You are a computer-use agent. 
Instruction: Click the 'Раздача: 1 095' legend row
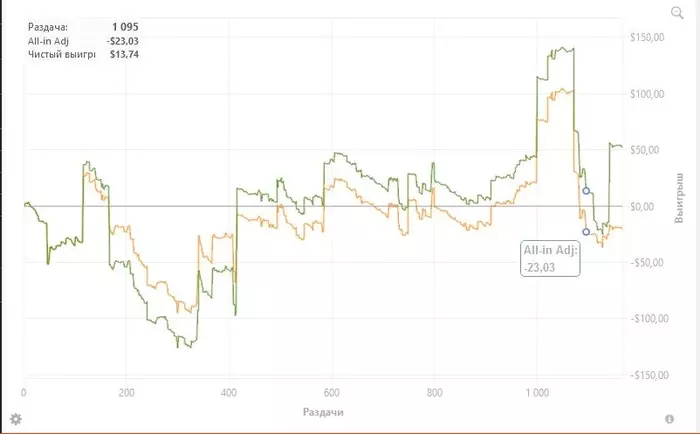(x=83, y=27)
